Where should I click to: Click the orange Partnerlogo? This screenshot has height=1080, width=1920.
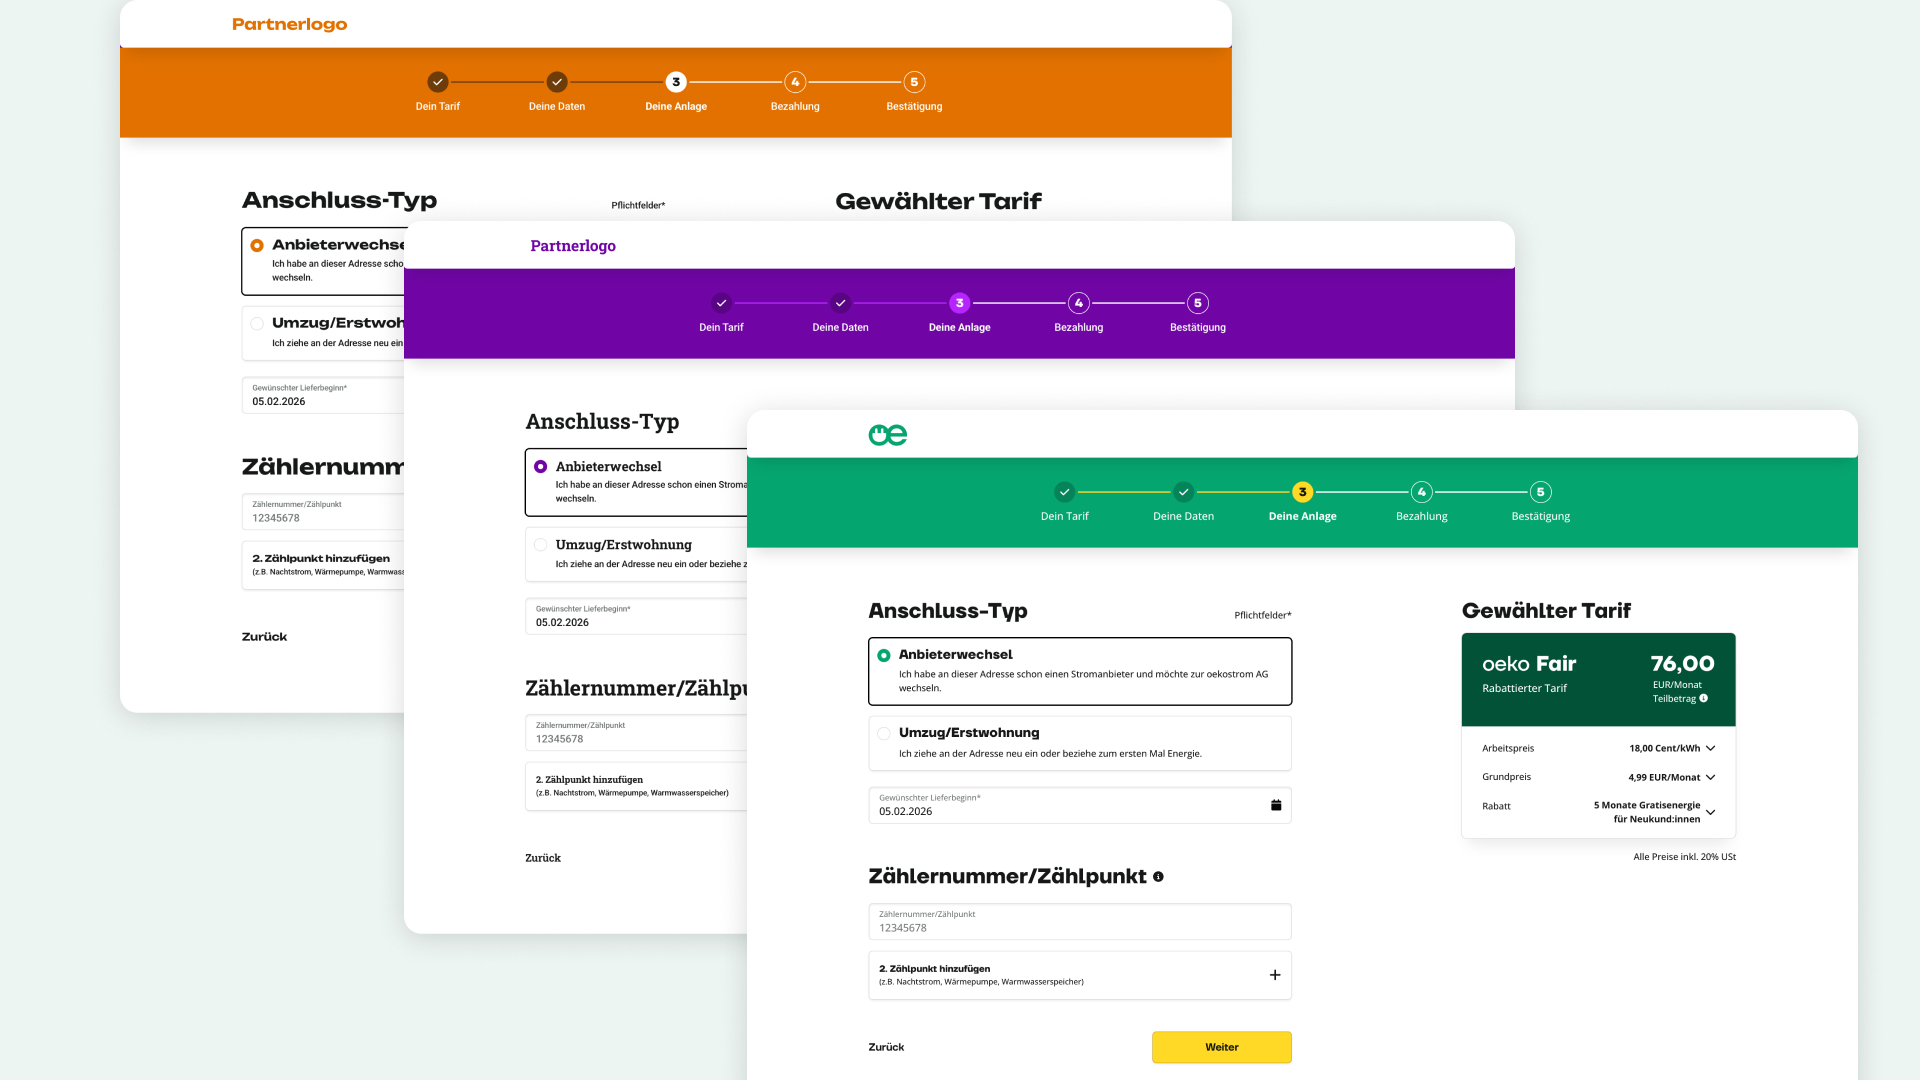(289, 24)
